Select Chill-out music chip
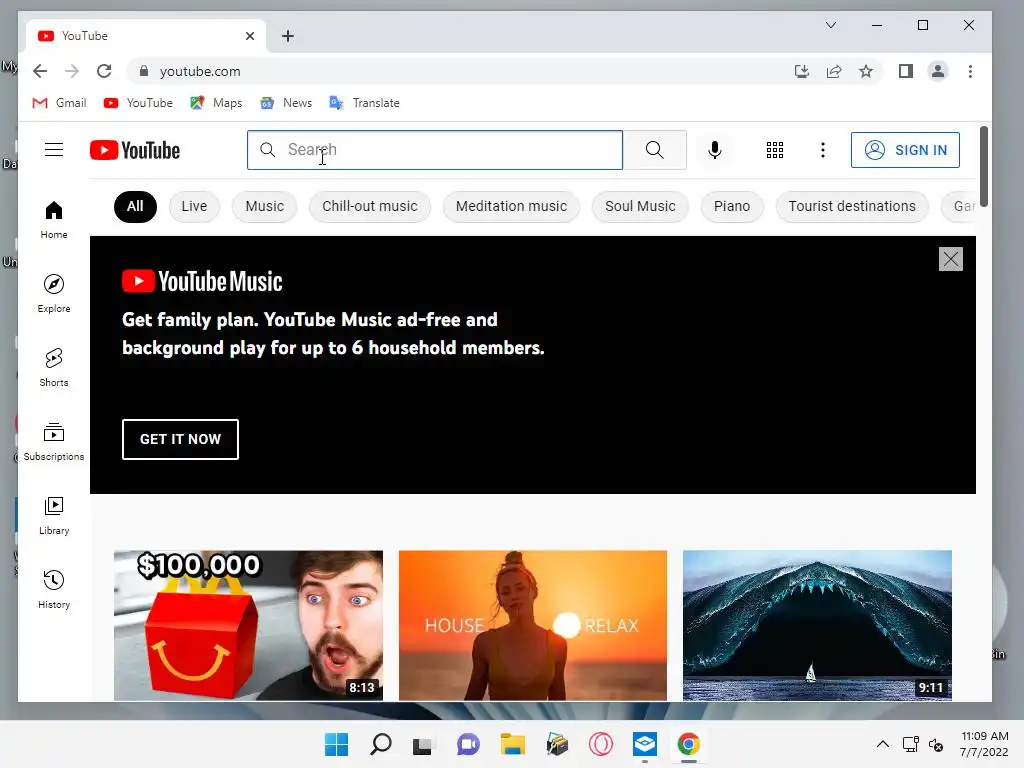Screen dimensions: 1024x768 coord(370,206)
